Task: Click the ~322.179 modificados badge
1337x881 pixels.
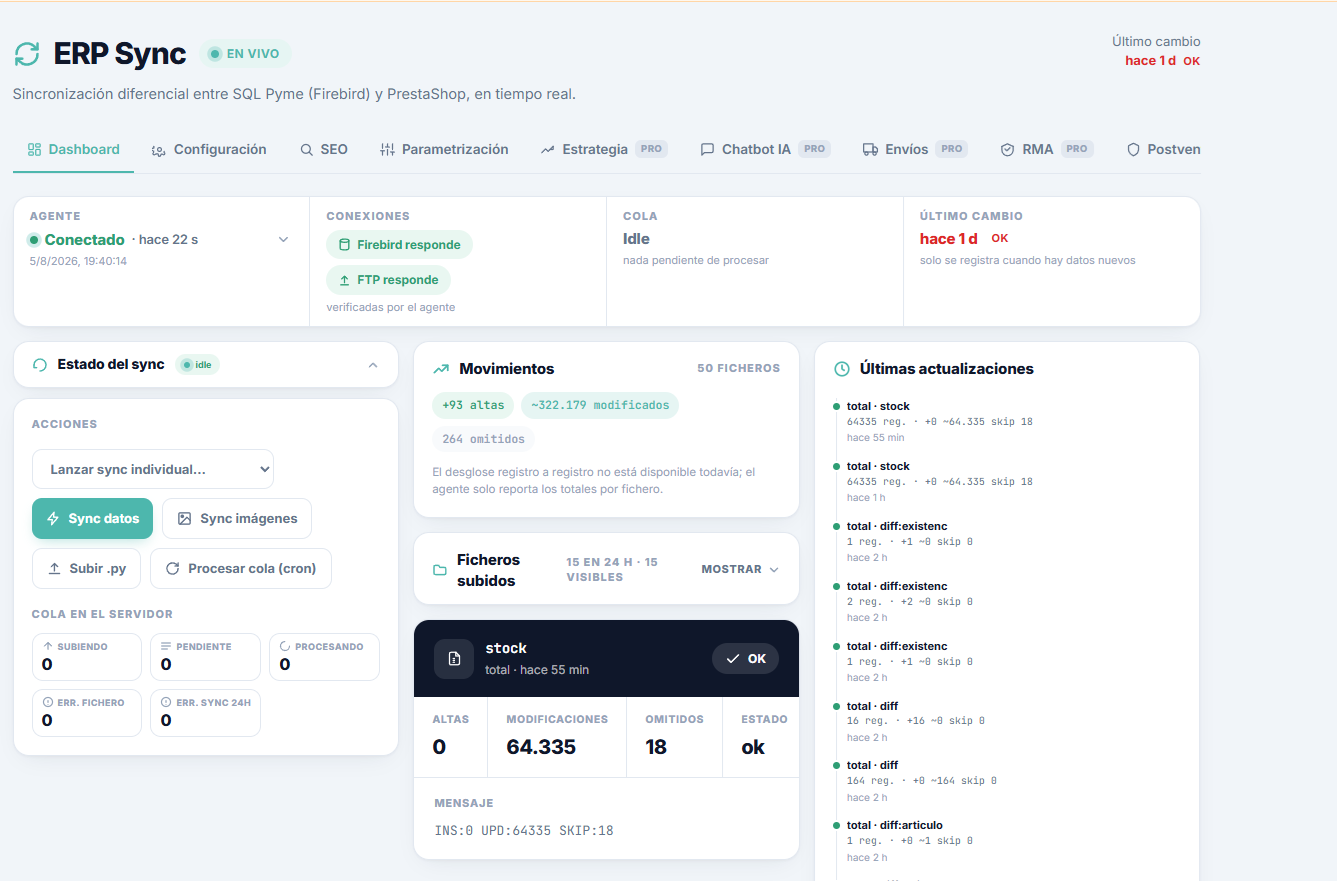Action: click(600, 405)
